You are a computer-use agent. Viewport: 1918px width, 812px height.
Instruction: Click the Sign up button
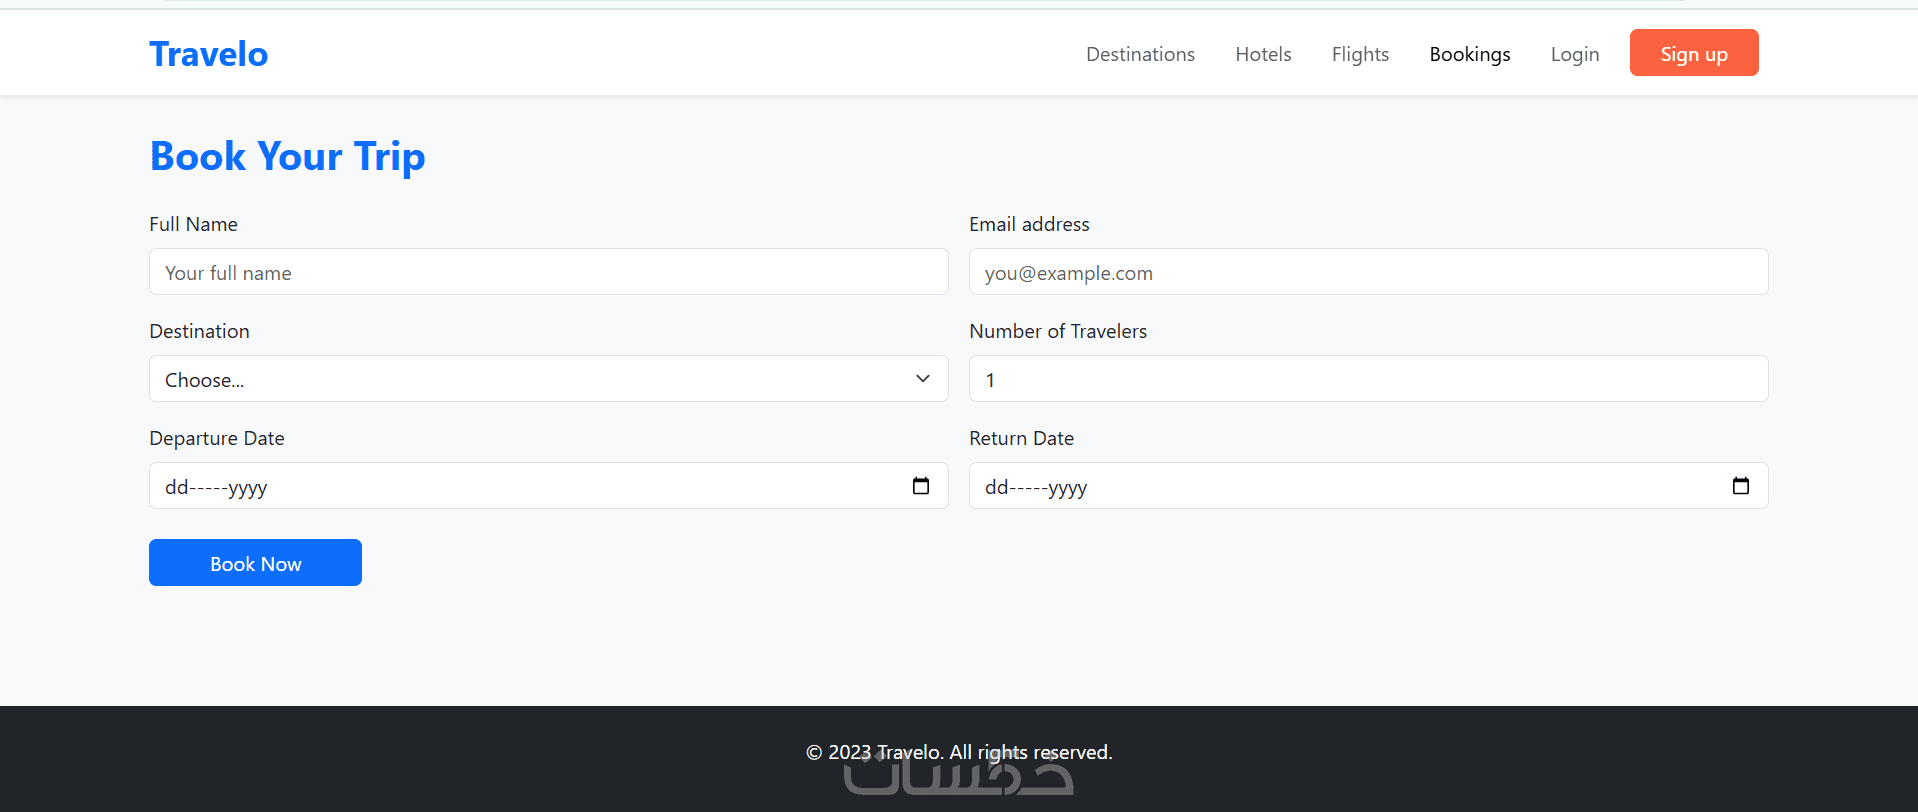pyautogui.click(x=1694, y=53)
